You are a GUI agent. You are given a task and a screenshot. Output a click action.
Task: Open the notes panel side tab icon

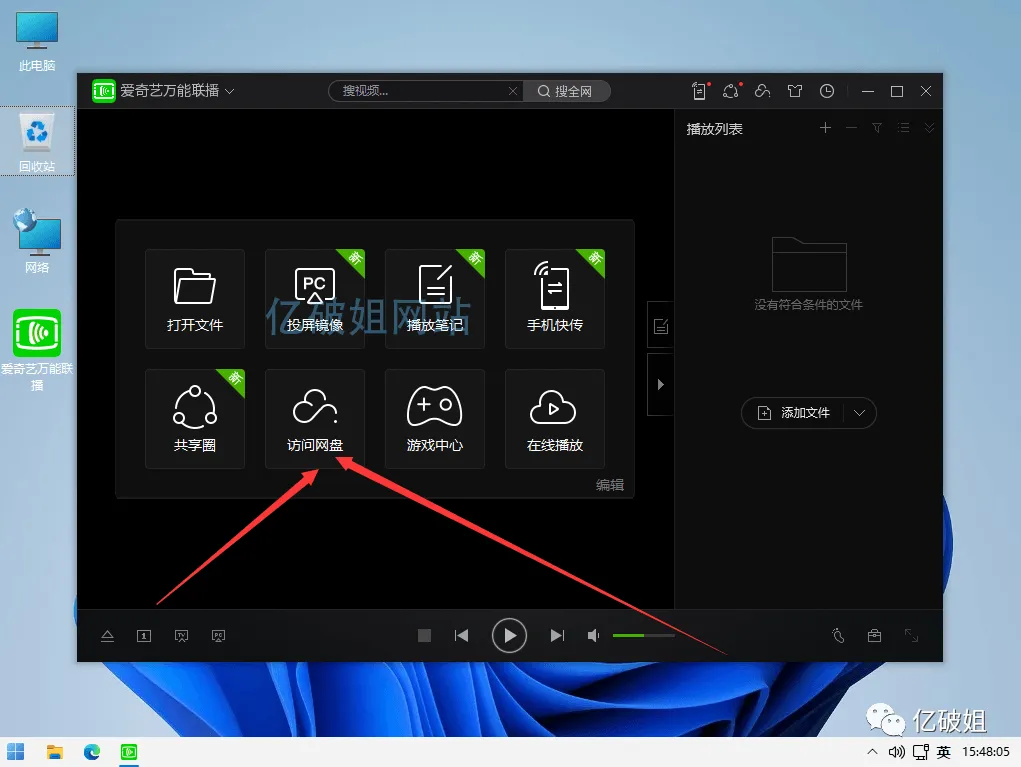click(660, 326)
